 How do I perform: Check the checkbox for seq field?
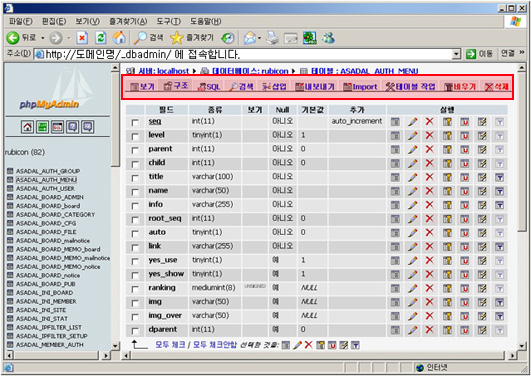(x=135, y=122)
